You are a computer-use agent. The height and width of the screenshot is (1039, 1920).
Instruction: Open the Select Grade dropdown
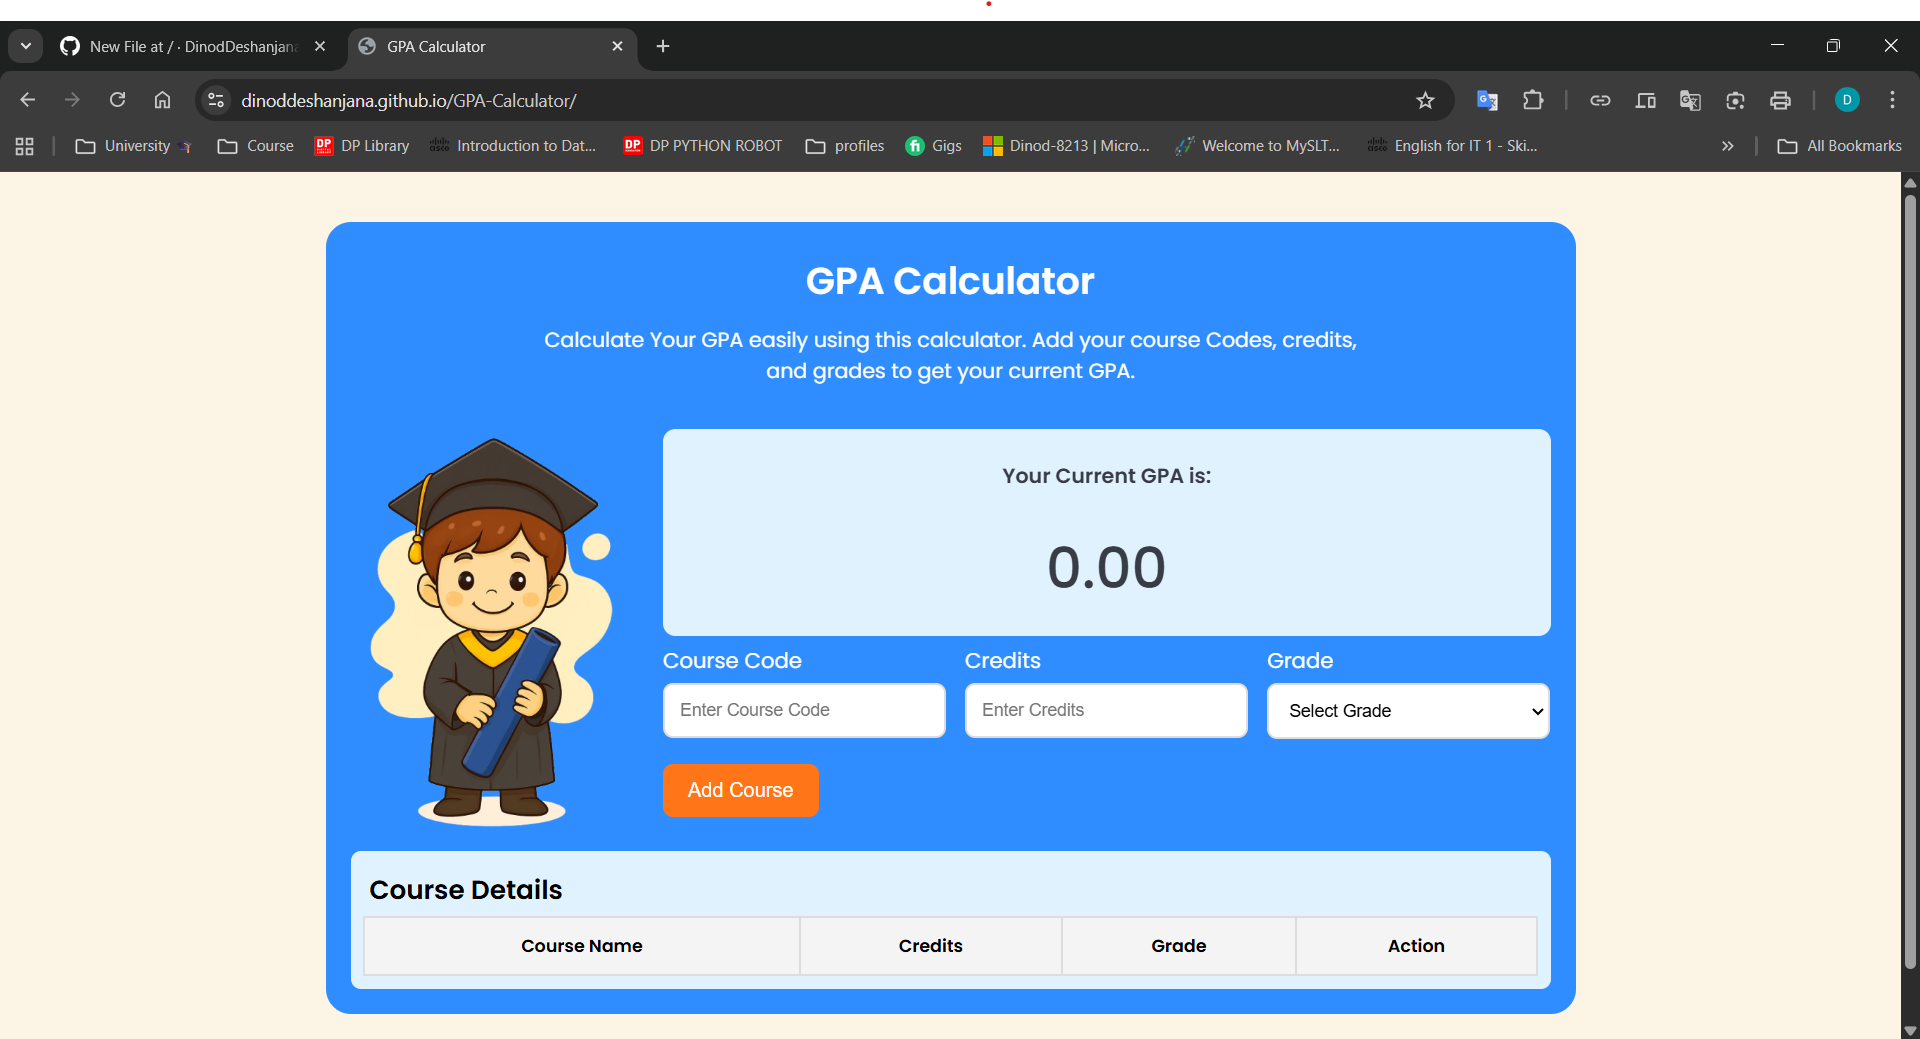coord(1407,711)
